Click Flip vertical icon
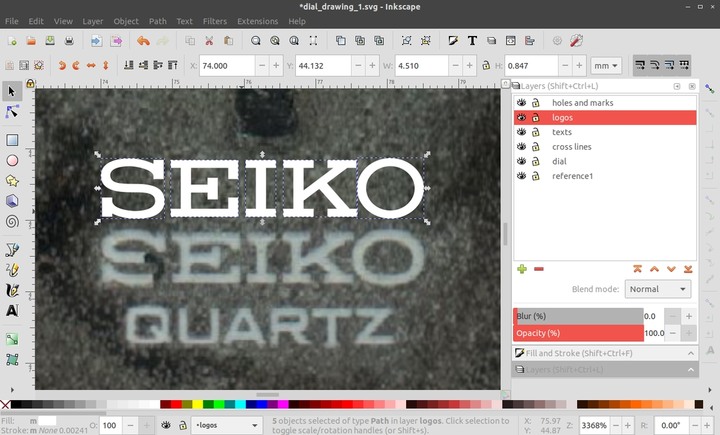This screenshot has width=720, height=435. coord(106,66)
